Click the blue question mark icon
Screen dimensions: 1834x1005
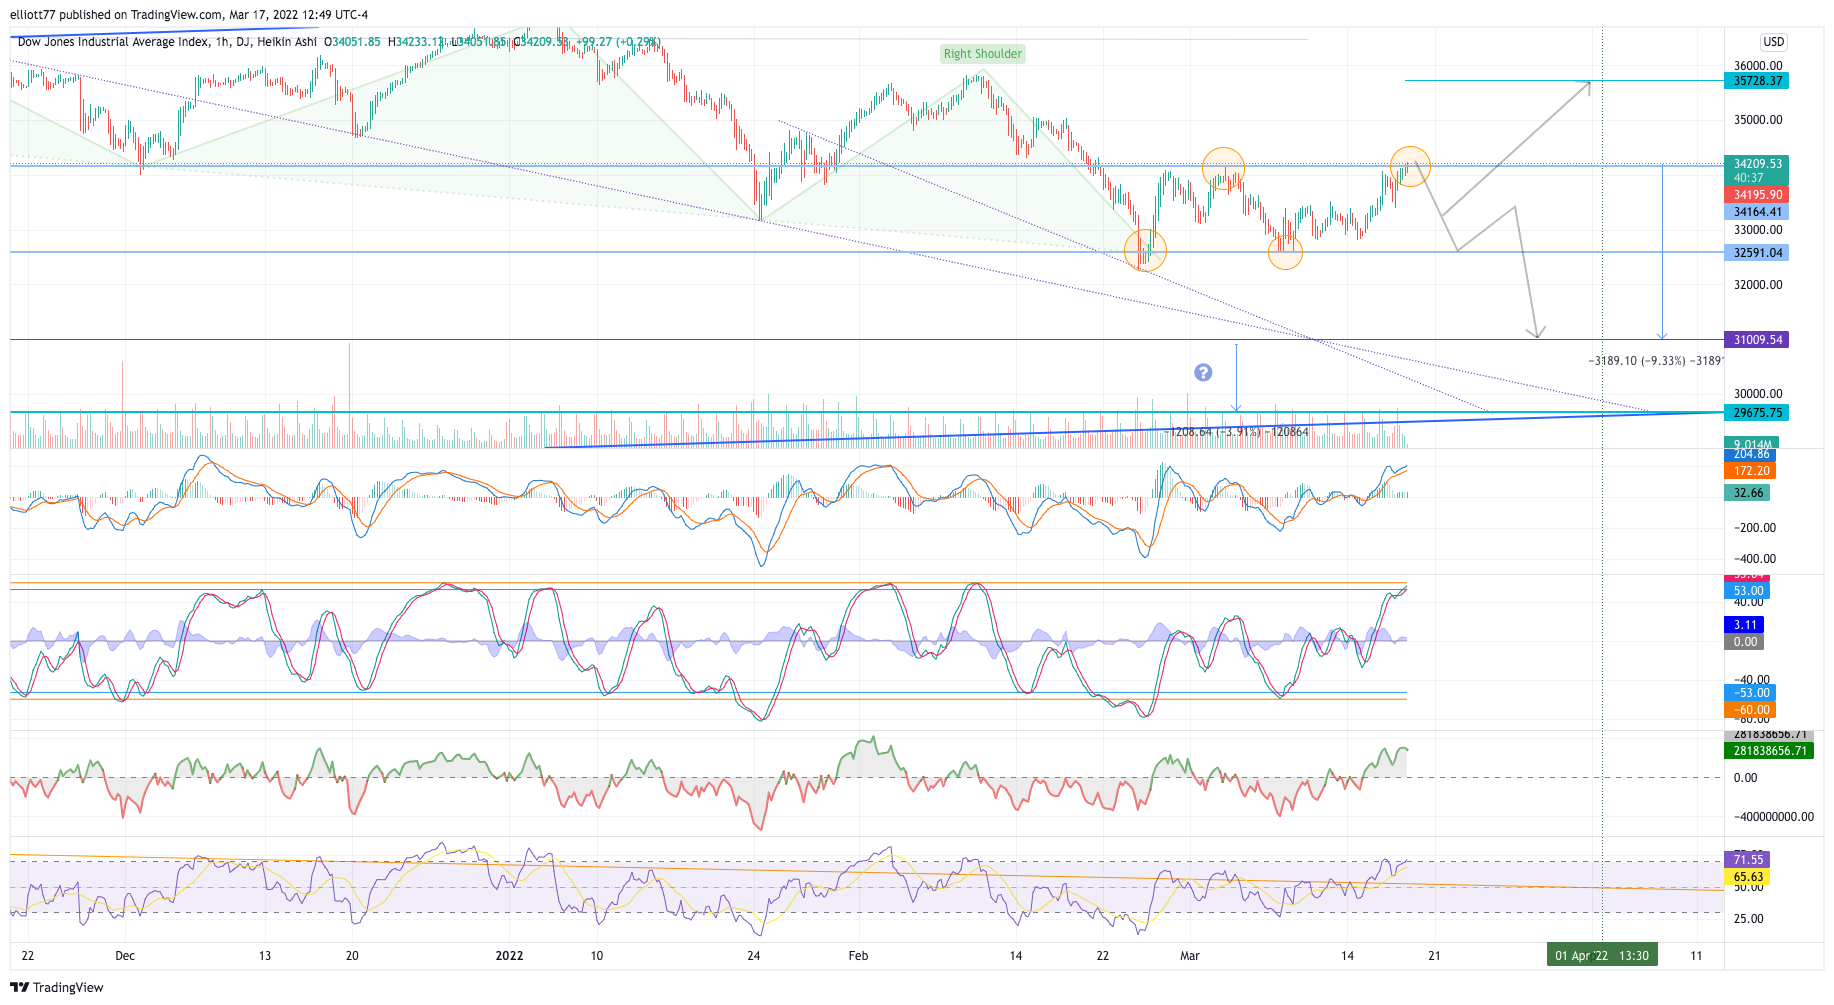pos(1203,372)
